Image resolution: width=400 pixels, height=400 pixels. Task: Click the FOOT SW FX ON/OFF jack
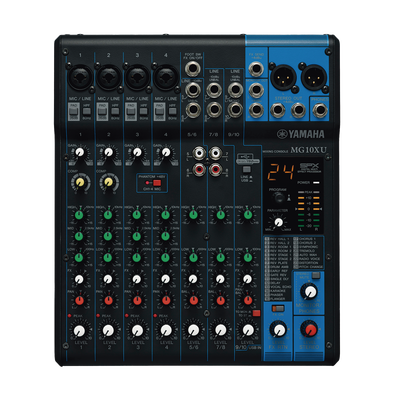click(x=193, y=69)
